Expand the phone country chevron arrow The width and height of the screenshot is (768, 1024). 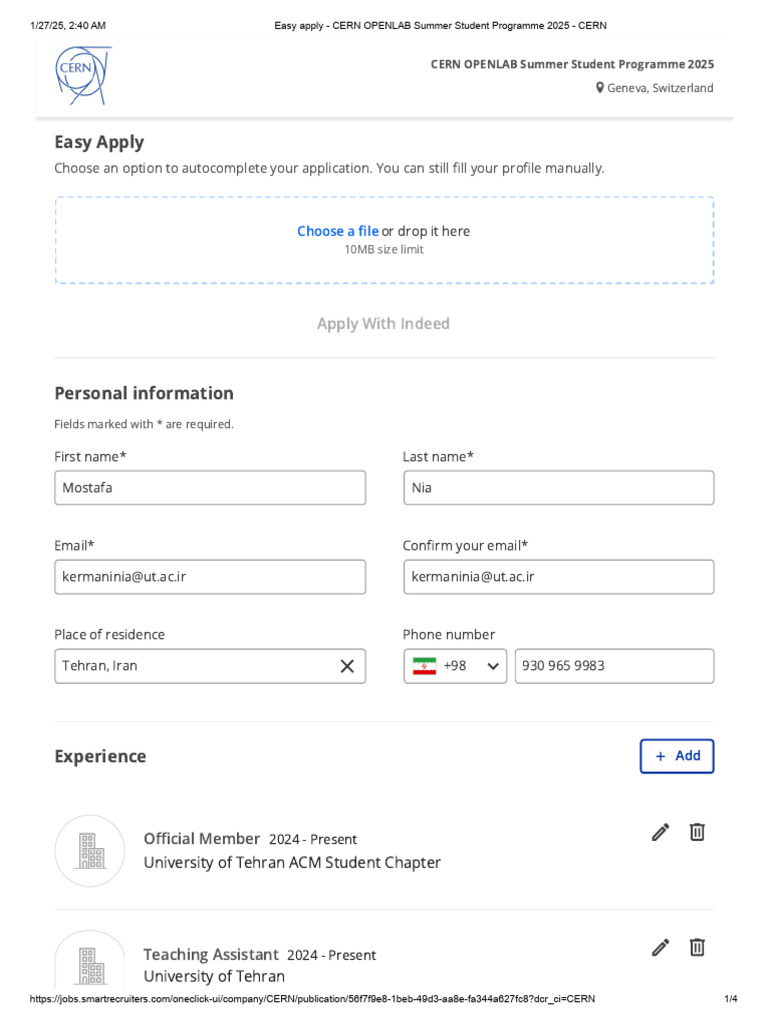click(x=493, y=666)
